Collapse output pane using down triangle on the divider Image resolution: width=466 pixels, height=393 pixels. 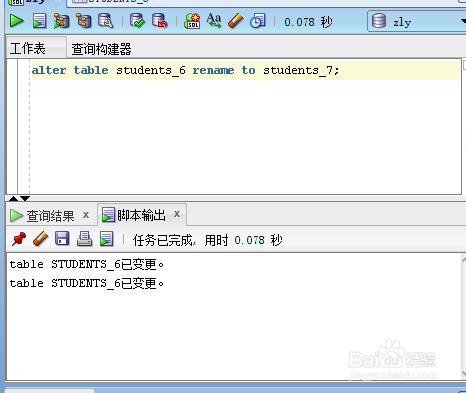tap(25, 198)
